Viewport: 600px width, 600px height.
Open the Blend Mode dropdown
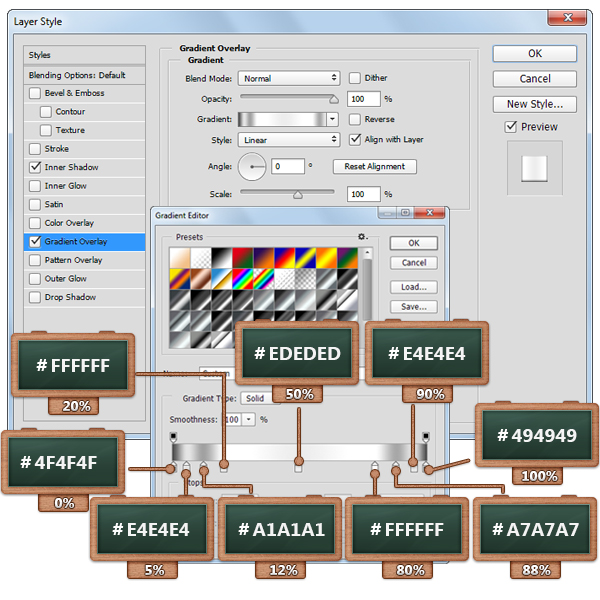click(290, 78)
